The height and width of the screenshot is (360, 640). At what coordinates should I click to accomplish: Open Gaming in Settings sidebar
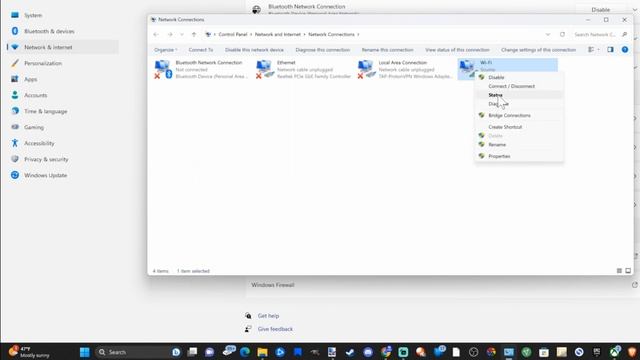63,127
